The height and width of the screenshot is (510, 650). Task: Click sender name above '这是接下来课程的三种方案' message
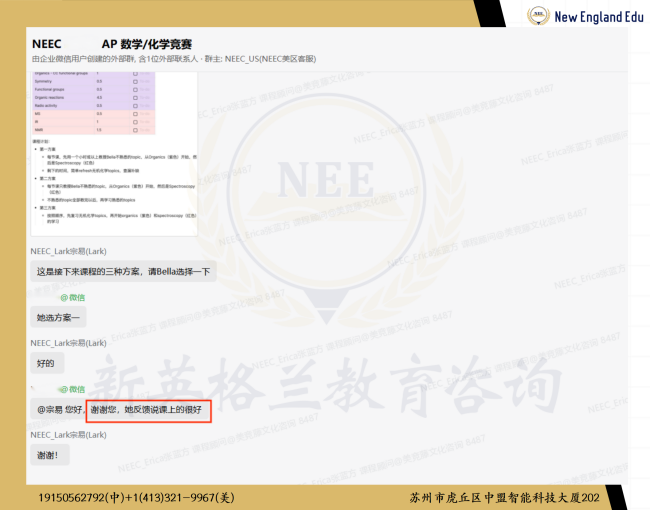coord(68,251)
